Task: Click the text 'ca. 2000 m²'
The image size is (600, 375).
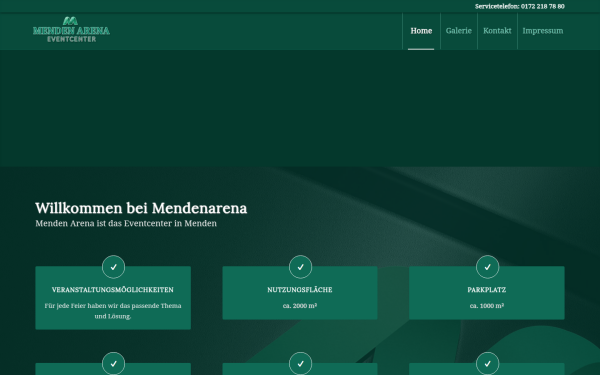Action: pos(300,306)
